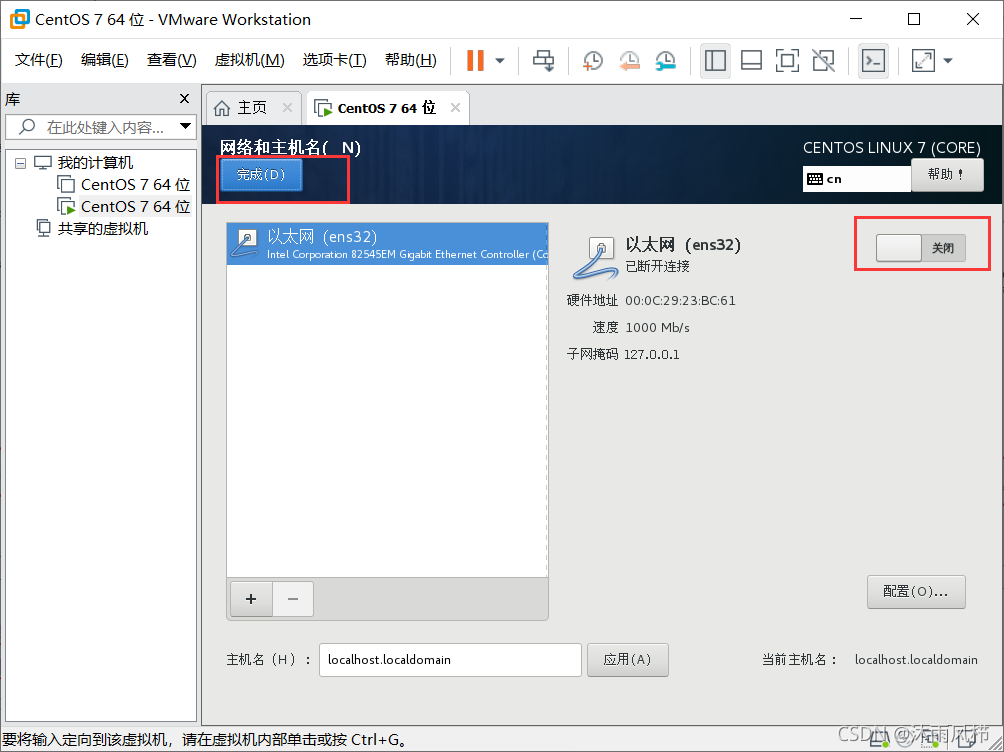This screenshot has height=752, width=1004.
Task: Open the pause button dropdown arrow
Action: tap(499, 60)
